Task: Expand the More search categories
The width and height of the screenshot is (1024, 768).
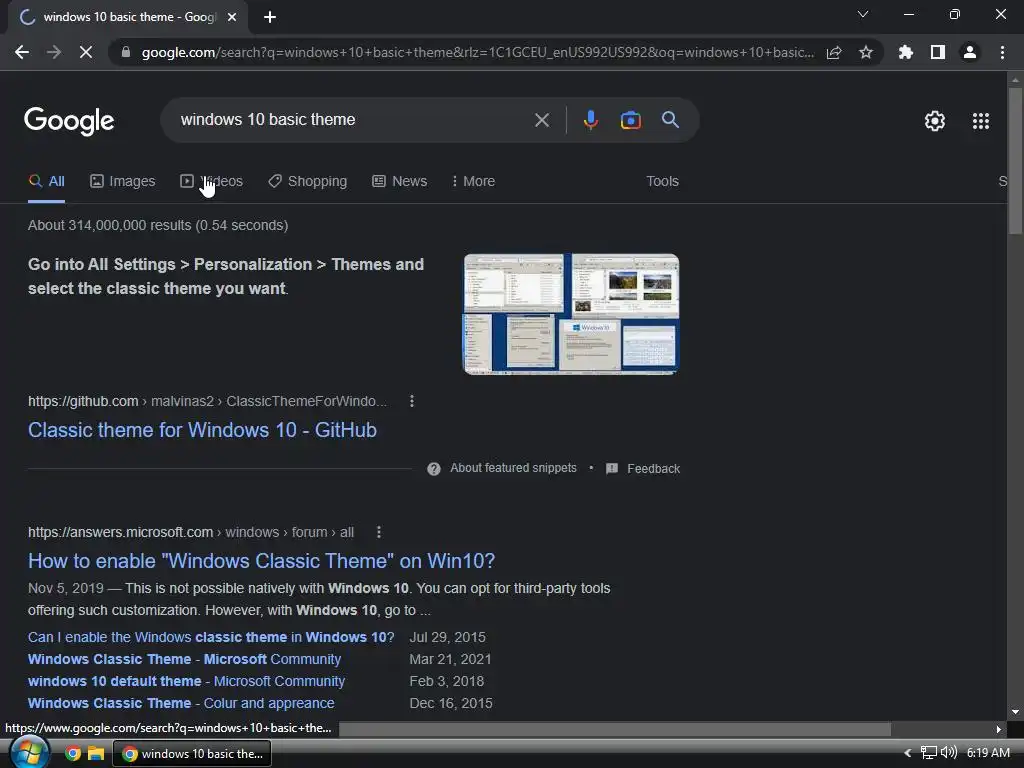Action: pos(473,182)
